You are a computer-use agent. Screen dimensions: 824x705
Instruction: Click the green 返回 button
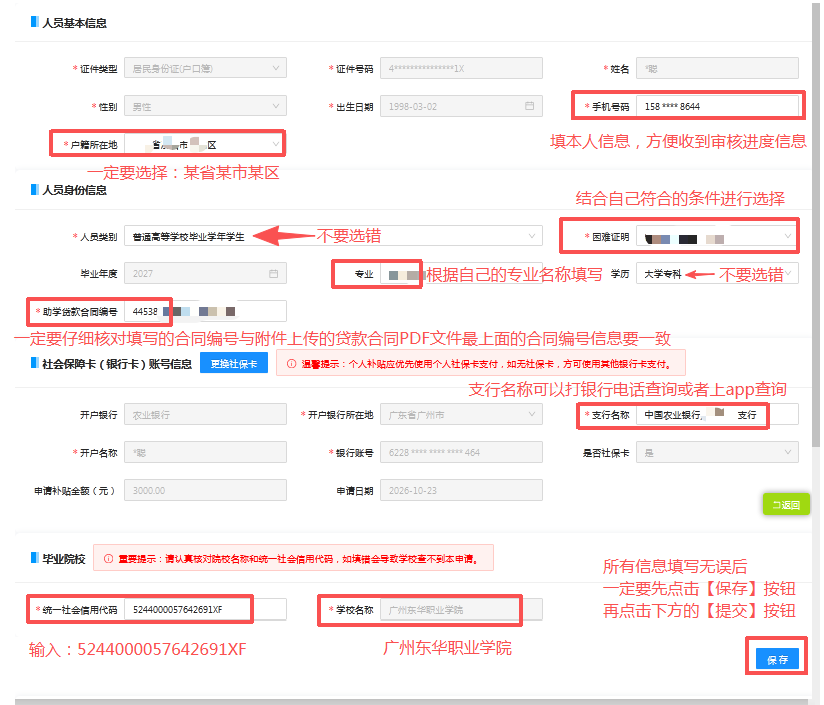tap(786, 504)
